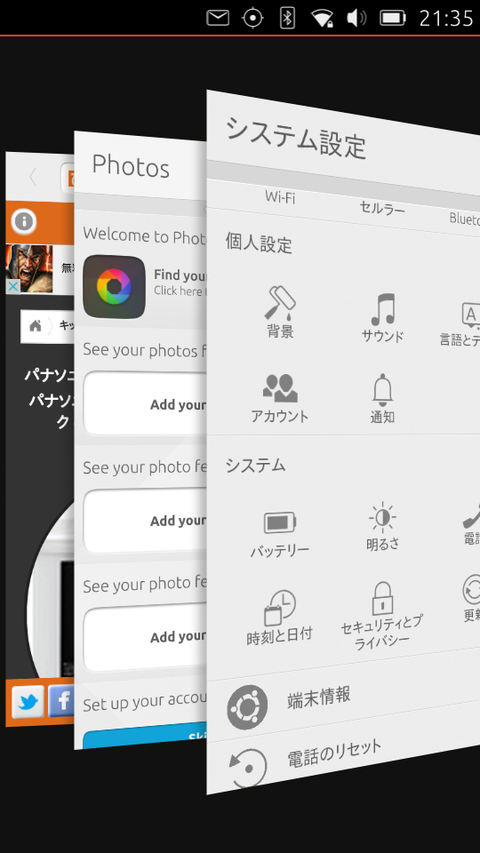Click the システム設定 header title
The width and height of the screenshot is (480, 853).
pos(296,137)
